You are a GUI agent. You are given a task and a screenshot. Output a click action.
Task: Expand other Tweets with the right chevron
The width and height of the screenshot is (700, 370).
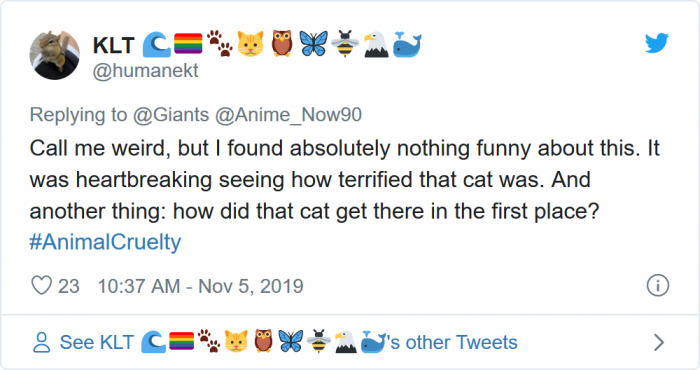tap(659, 342)
